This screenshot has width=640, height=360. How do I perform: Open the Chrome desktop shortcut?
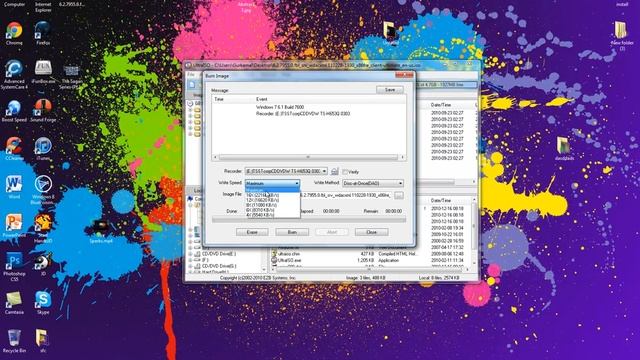(x=14, y=33)
